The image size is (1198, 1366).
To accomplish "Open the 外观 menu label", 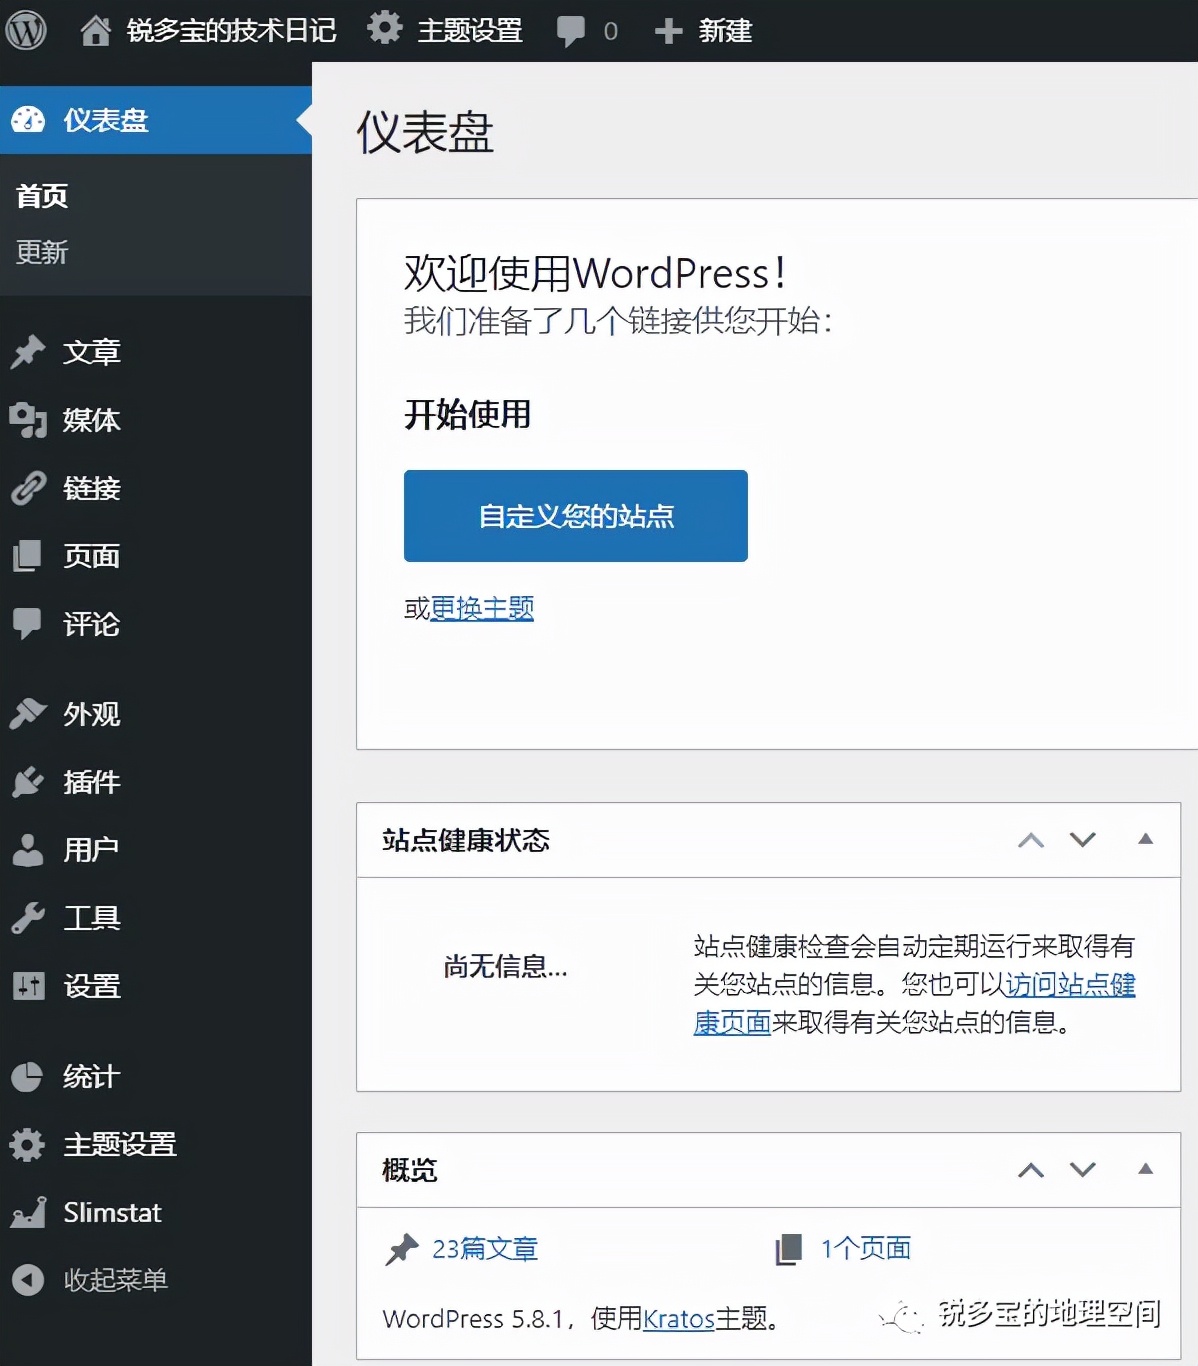I will (92, 714).
